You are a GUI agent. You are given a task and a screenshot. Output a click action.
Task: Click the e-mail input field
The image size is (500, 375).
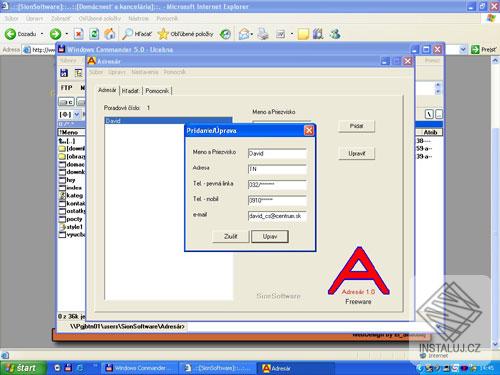277,216
